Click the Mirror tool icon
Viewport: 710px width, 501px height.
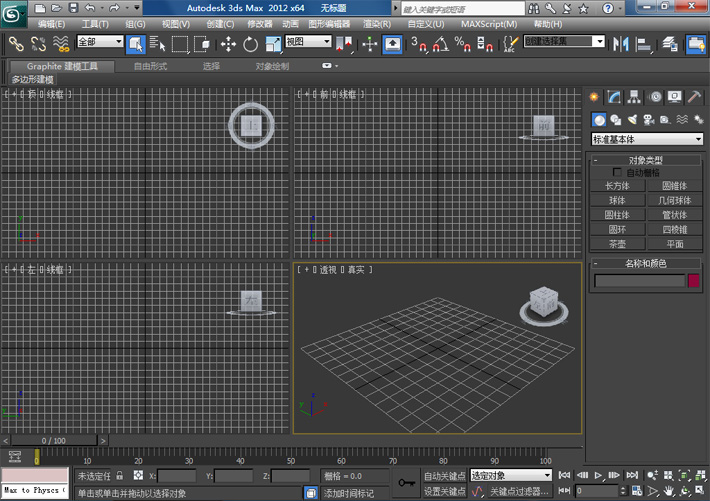coord(620,44)
